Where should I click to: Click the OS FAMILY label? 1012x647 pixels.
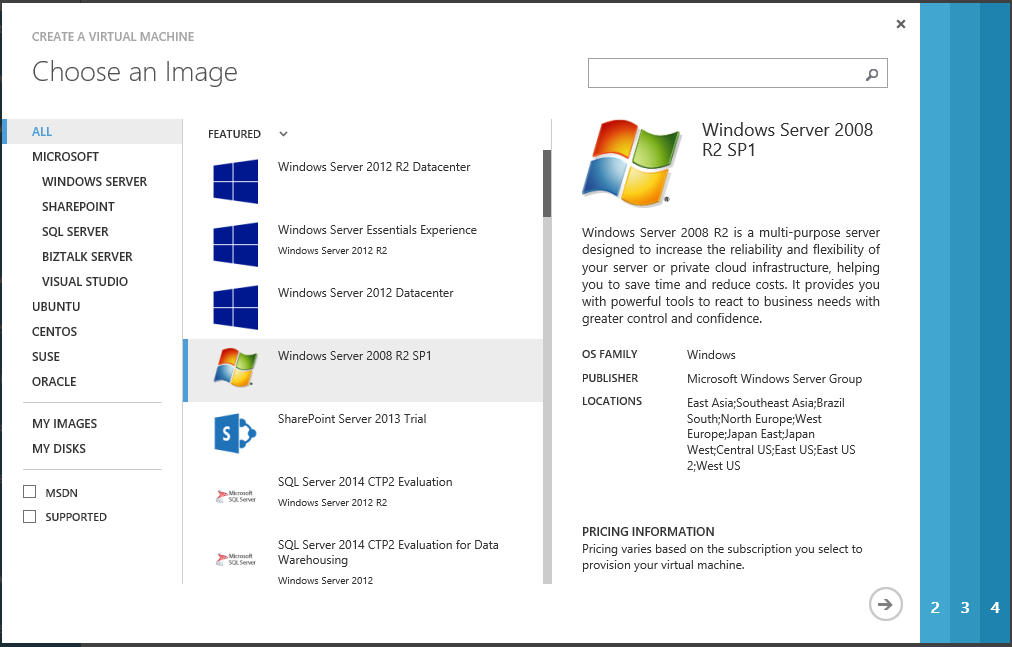click(609, 354)
